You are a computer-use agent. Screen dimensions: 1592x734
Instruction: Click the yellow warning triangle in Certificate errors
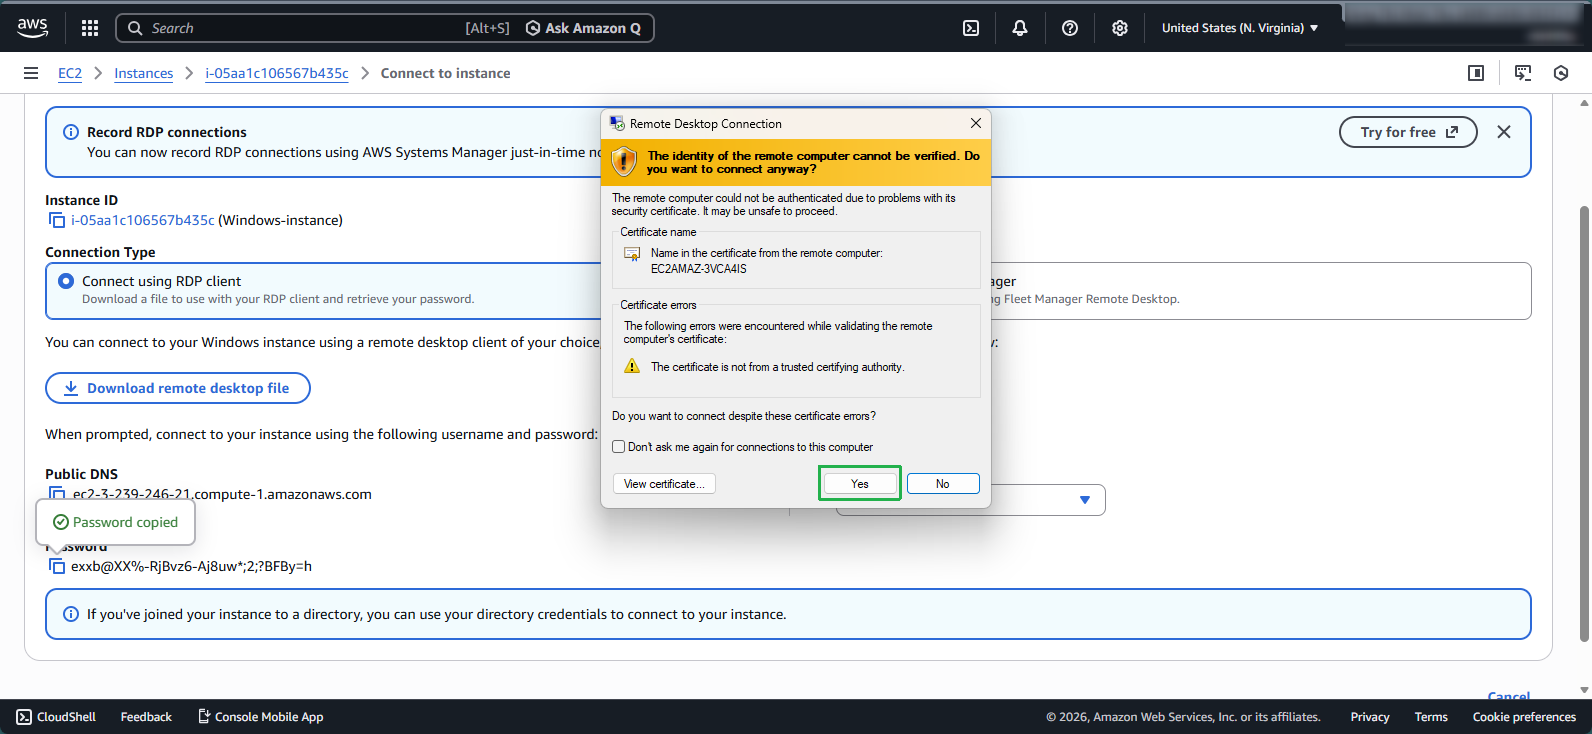(632, 366)
